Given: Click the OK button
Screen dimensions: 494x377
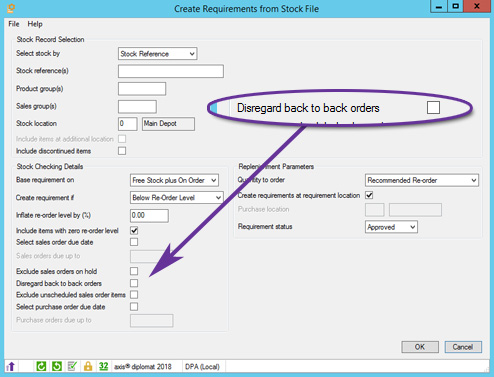Looking at the screenshot, I should tap(420, 347).
